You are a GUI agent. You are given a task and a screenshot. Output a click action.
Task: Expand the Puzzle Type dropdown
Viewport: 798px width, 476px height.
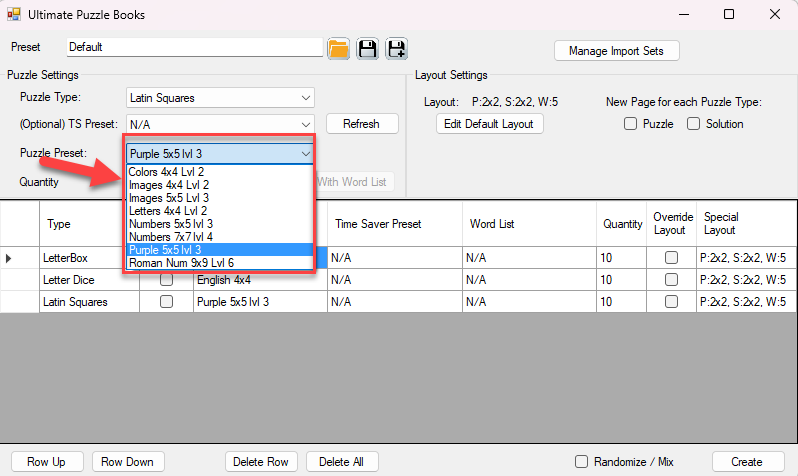coord(305,98)
